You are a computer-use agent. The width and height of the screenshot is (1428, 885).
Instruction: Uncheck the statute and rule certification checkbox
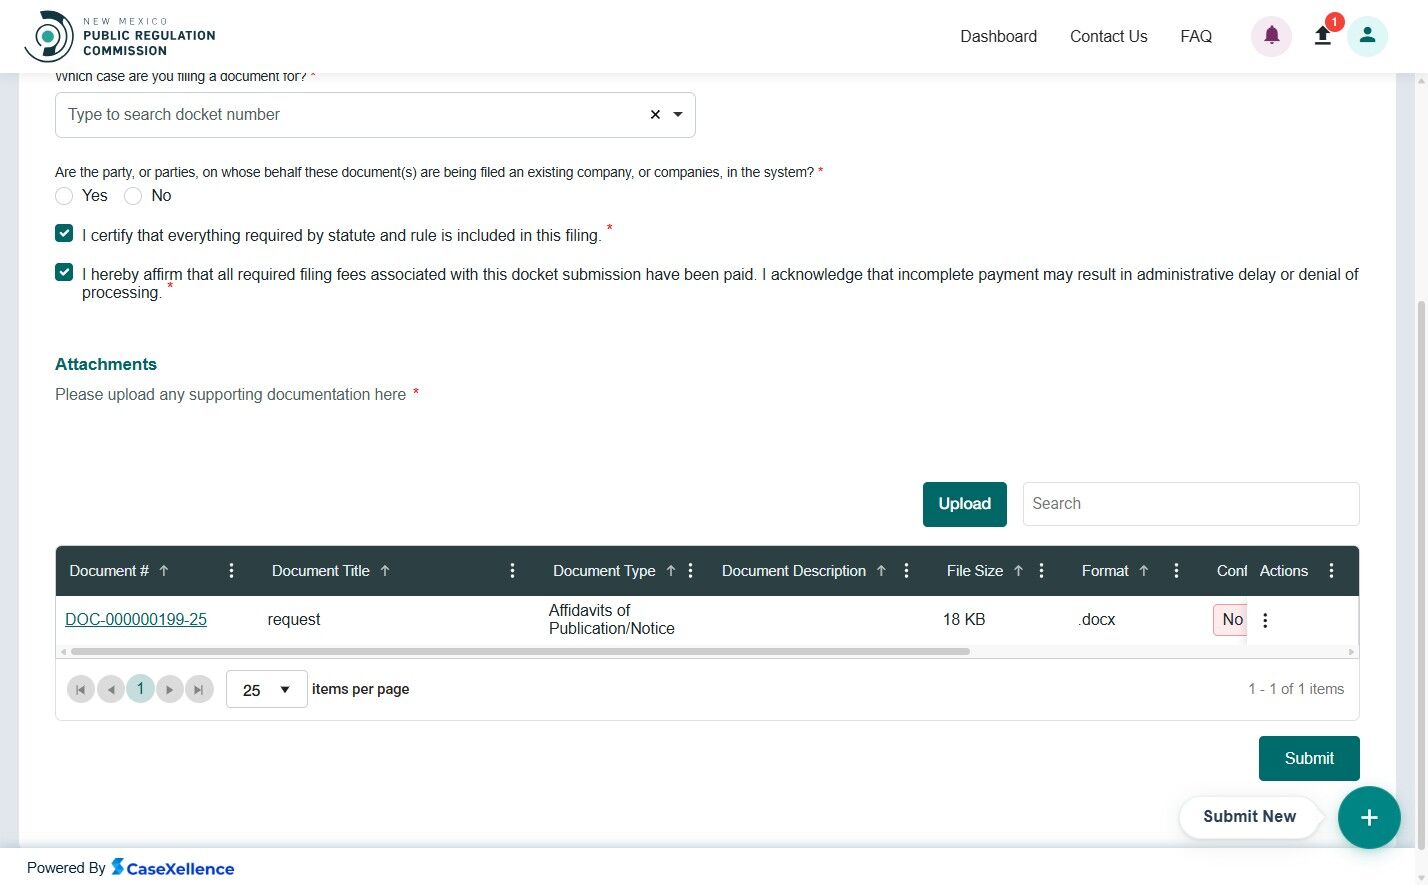(x=64, y=233)
